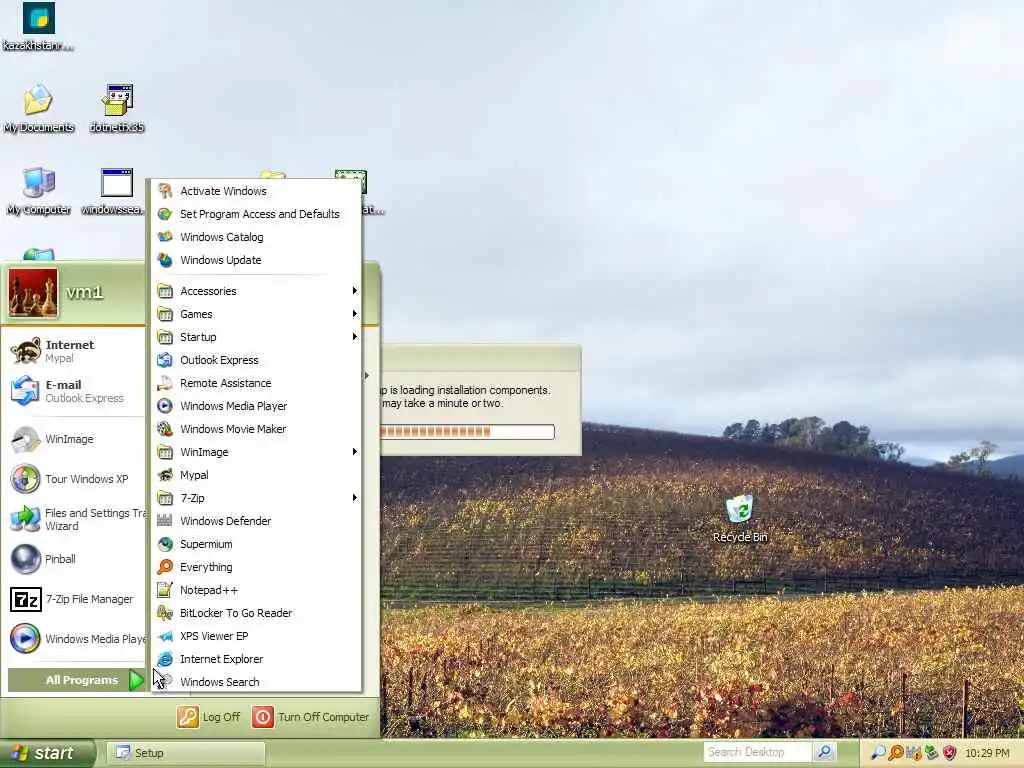Click Everything search icon

pos(165,567)
